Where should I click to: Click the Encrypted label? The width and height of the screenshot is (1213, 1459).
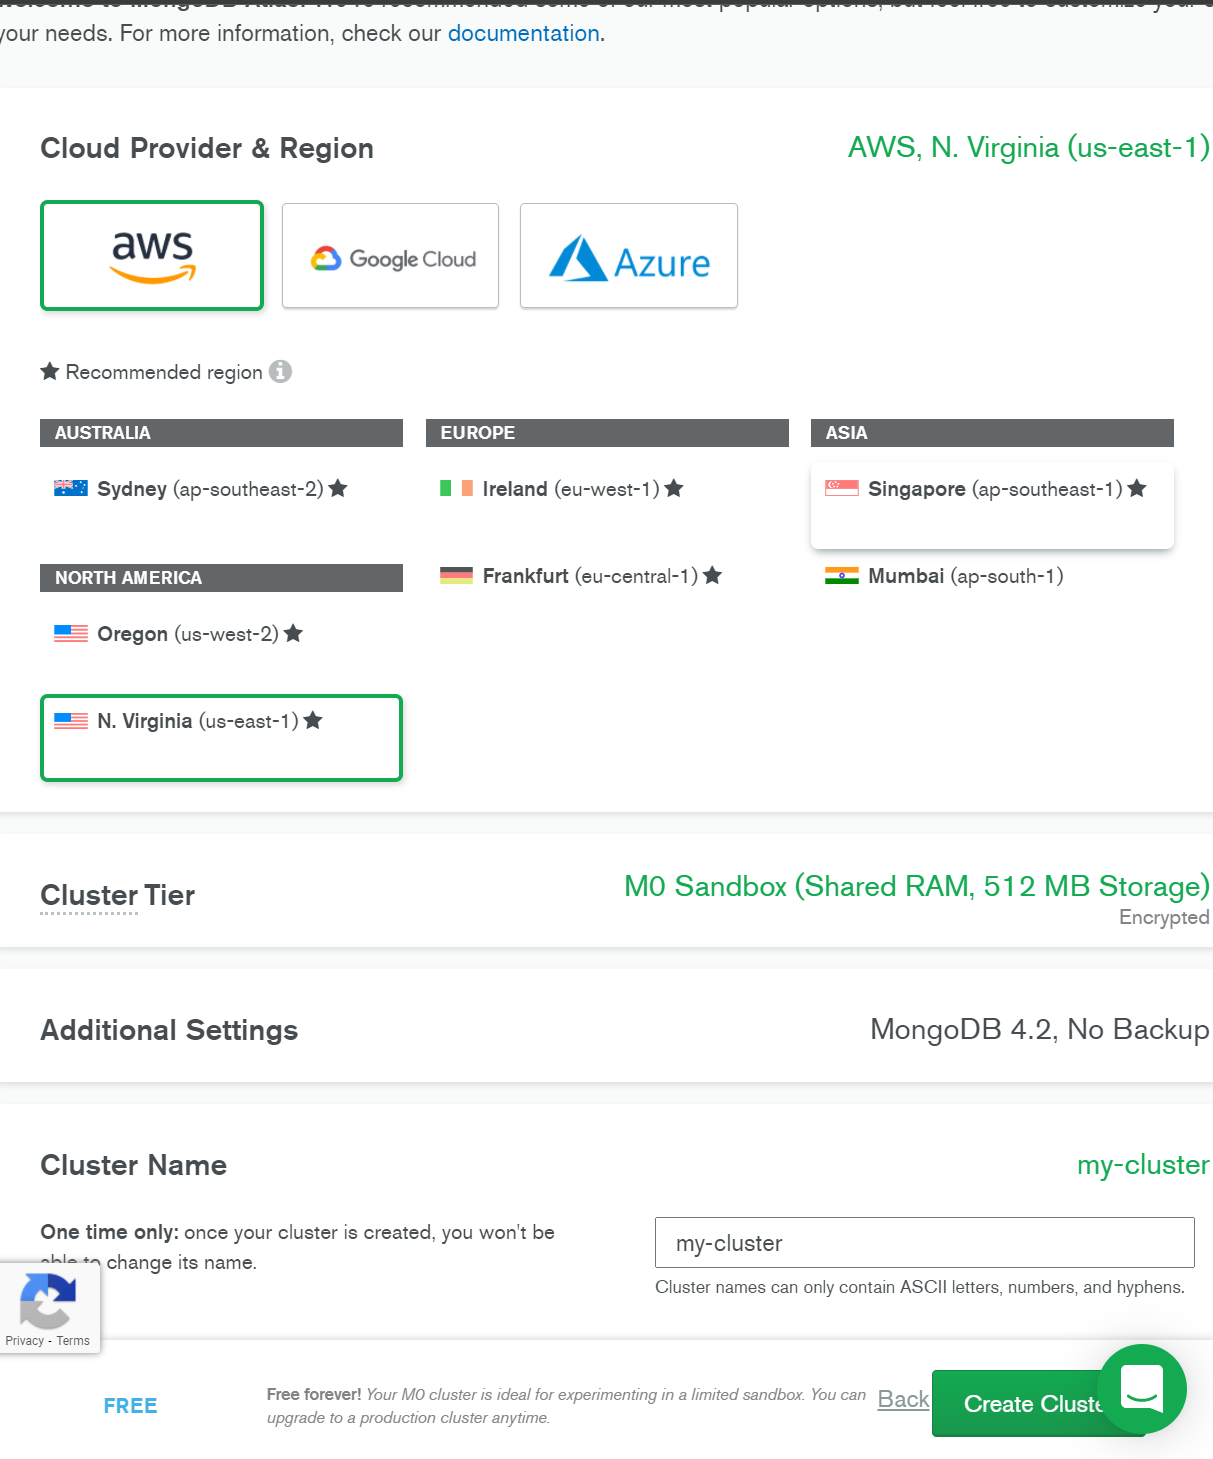coord(1164,918)
